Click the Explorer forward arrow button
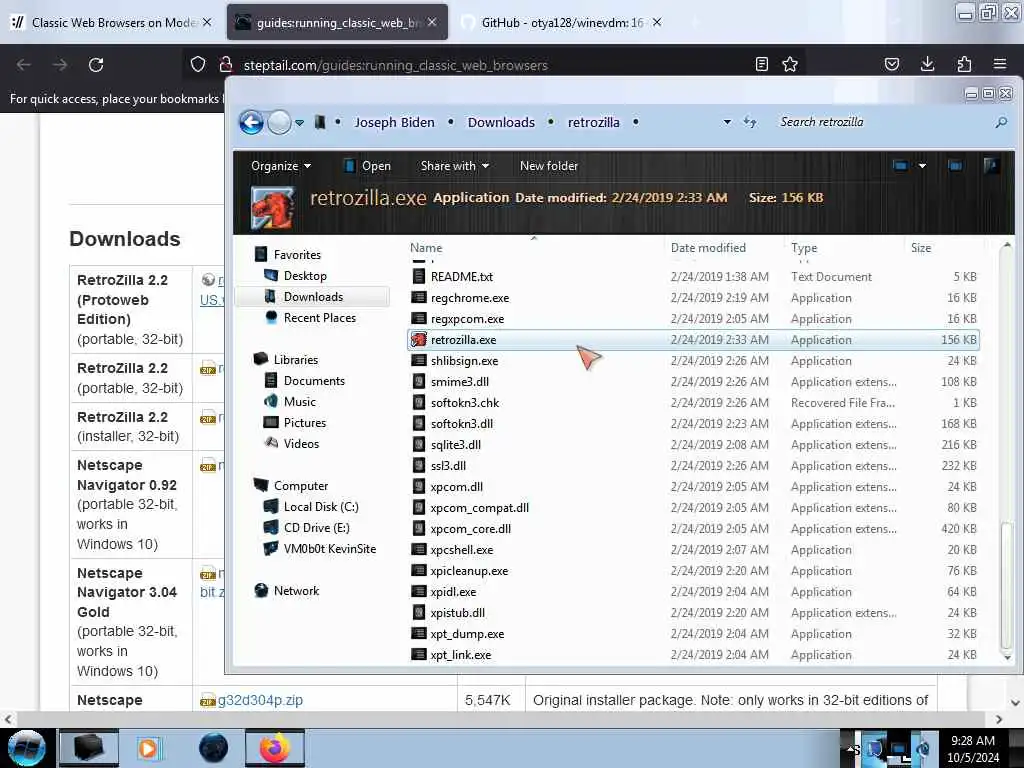1024x768 pixels. [280, 122]
